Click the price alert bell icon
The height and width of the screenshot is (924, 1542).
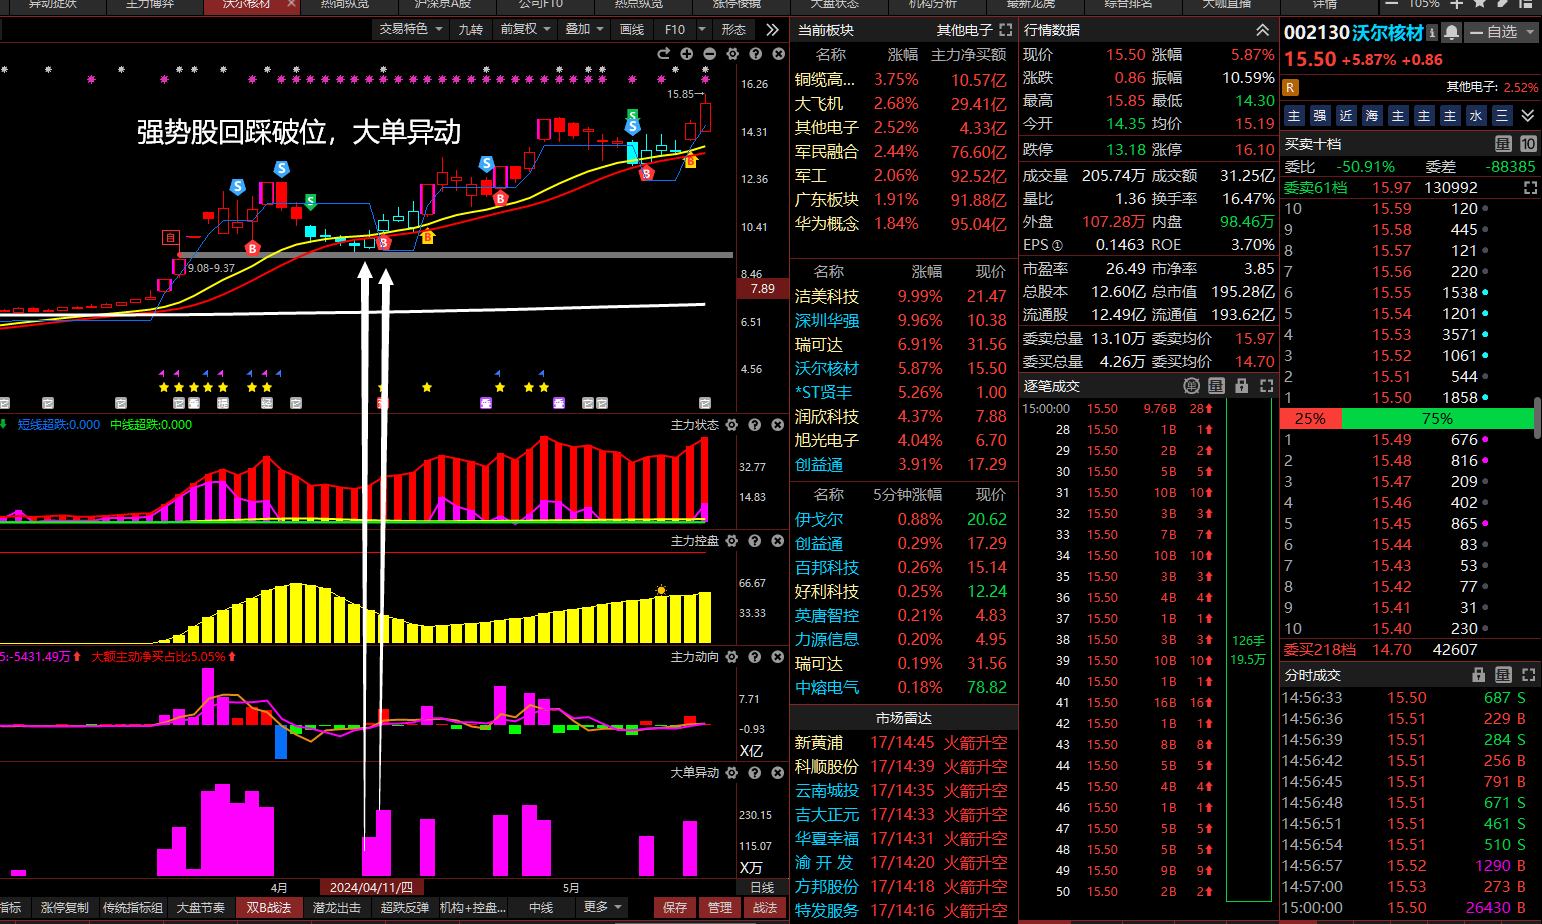click(x=1452, y=33)
